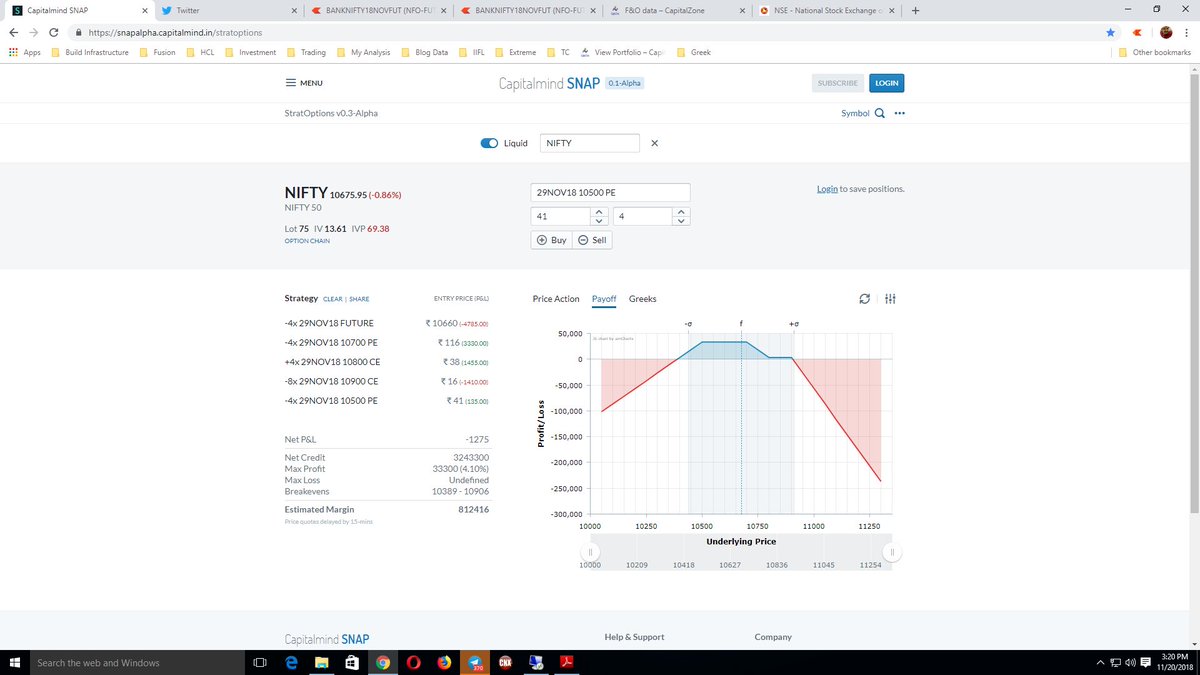Open the Apps bookmarks shortcut
Screen dimensions: 1200x675
coord(24,52)
